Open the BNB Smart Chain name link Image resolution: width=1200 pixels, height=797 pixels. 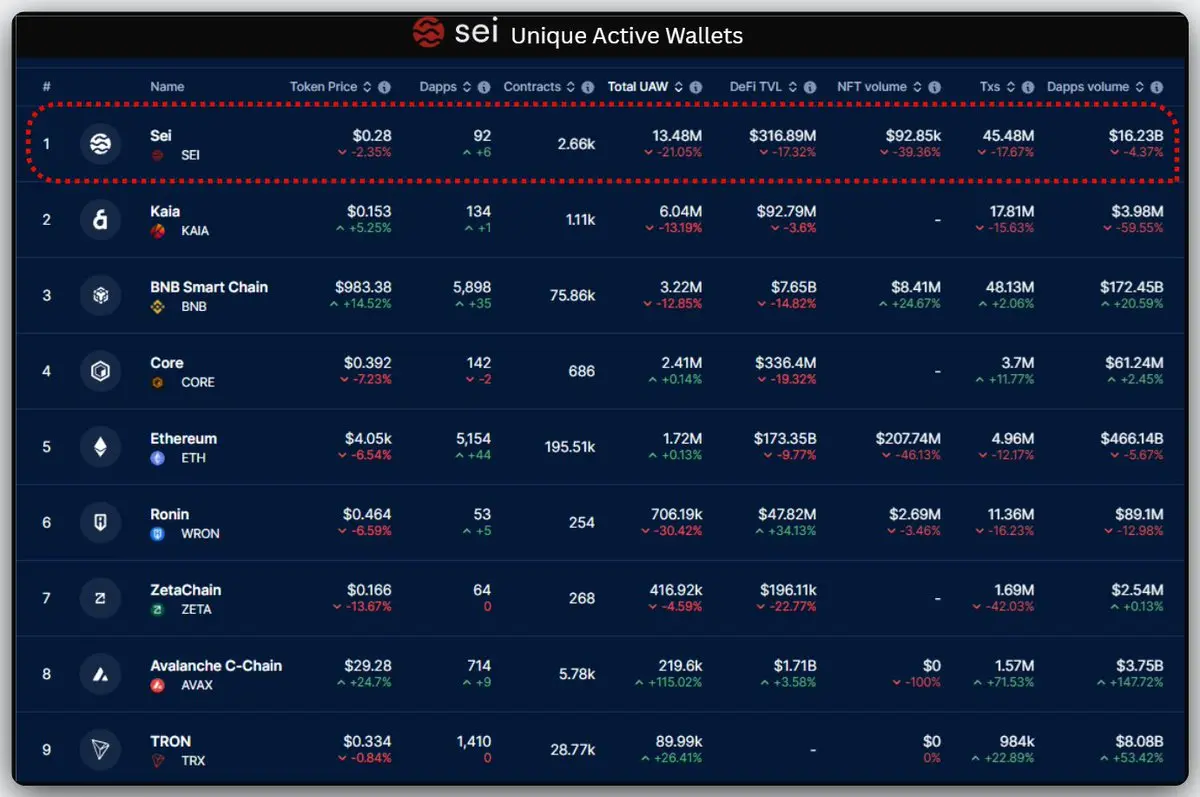click(x=209, y=287)
